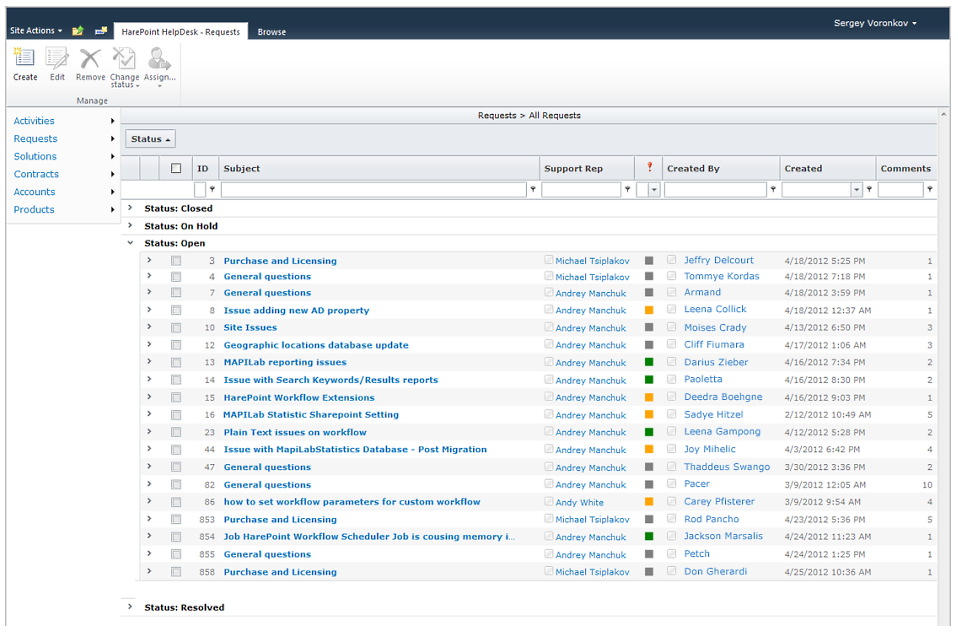
Task: Click the icon right of the folder icon
Action: pos(101,31)
